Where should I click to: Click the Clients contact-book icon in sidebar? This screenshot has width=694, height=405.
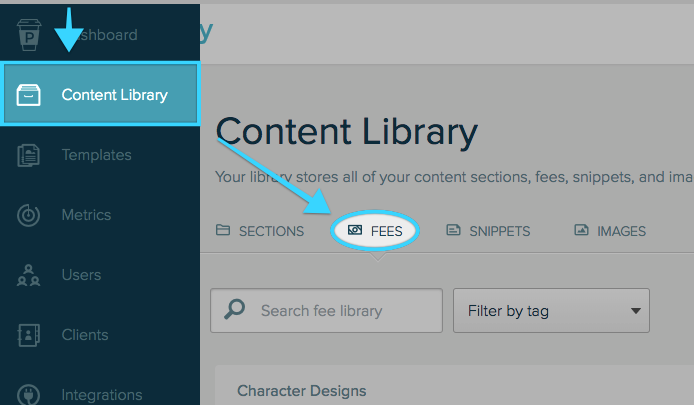click(x=29, y=335)
